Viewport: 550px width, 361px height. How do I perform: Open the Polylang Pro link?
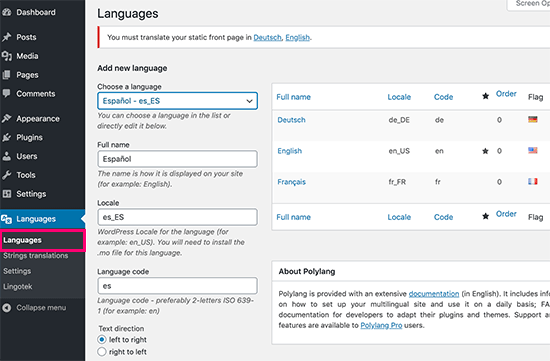381,326
